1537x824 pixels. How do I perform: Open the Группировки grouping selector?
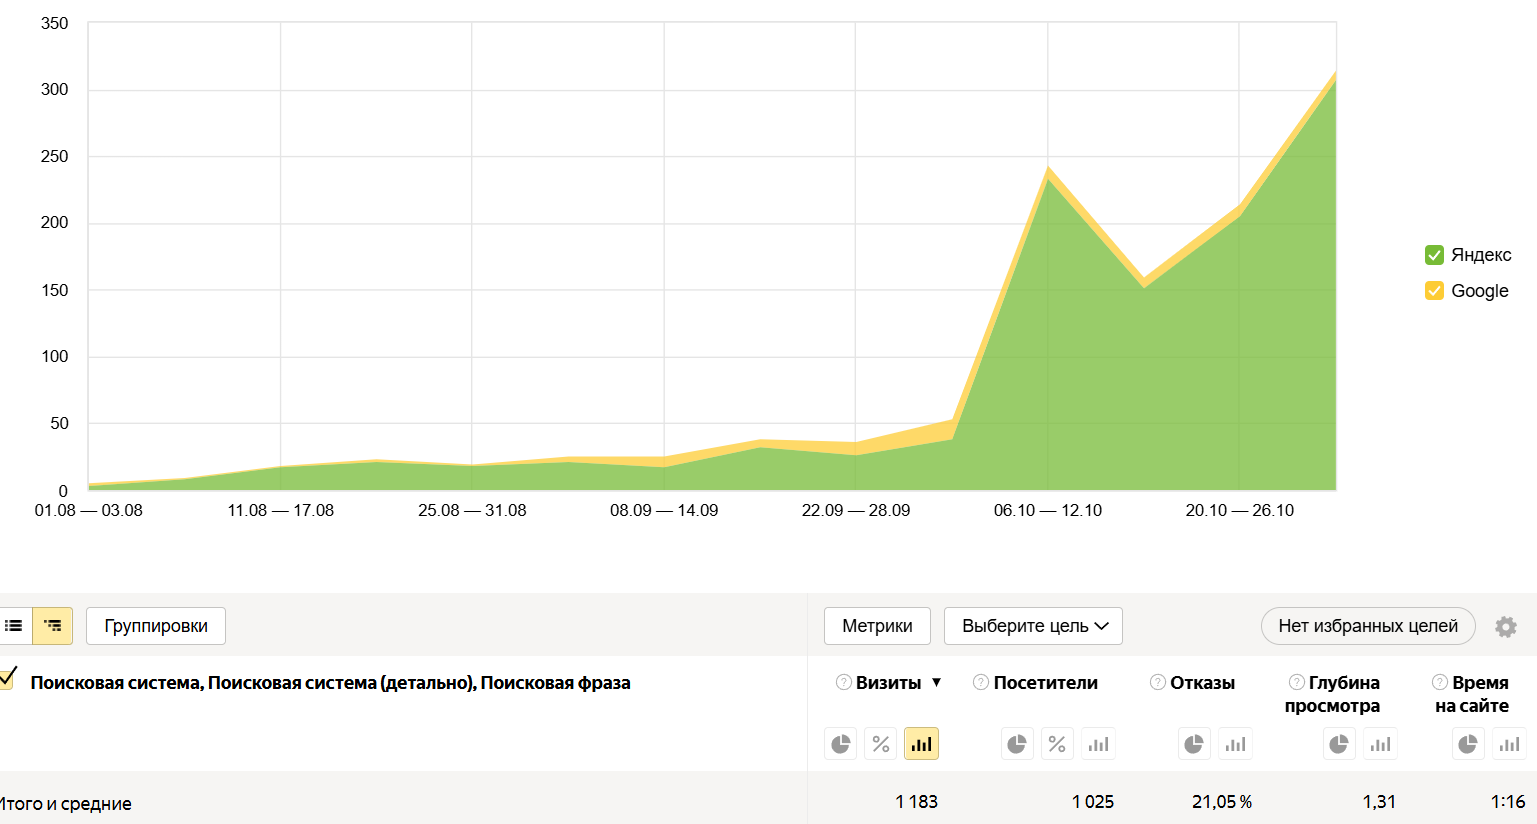point(156,626)
